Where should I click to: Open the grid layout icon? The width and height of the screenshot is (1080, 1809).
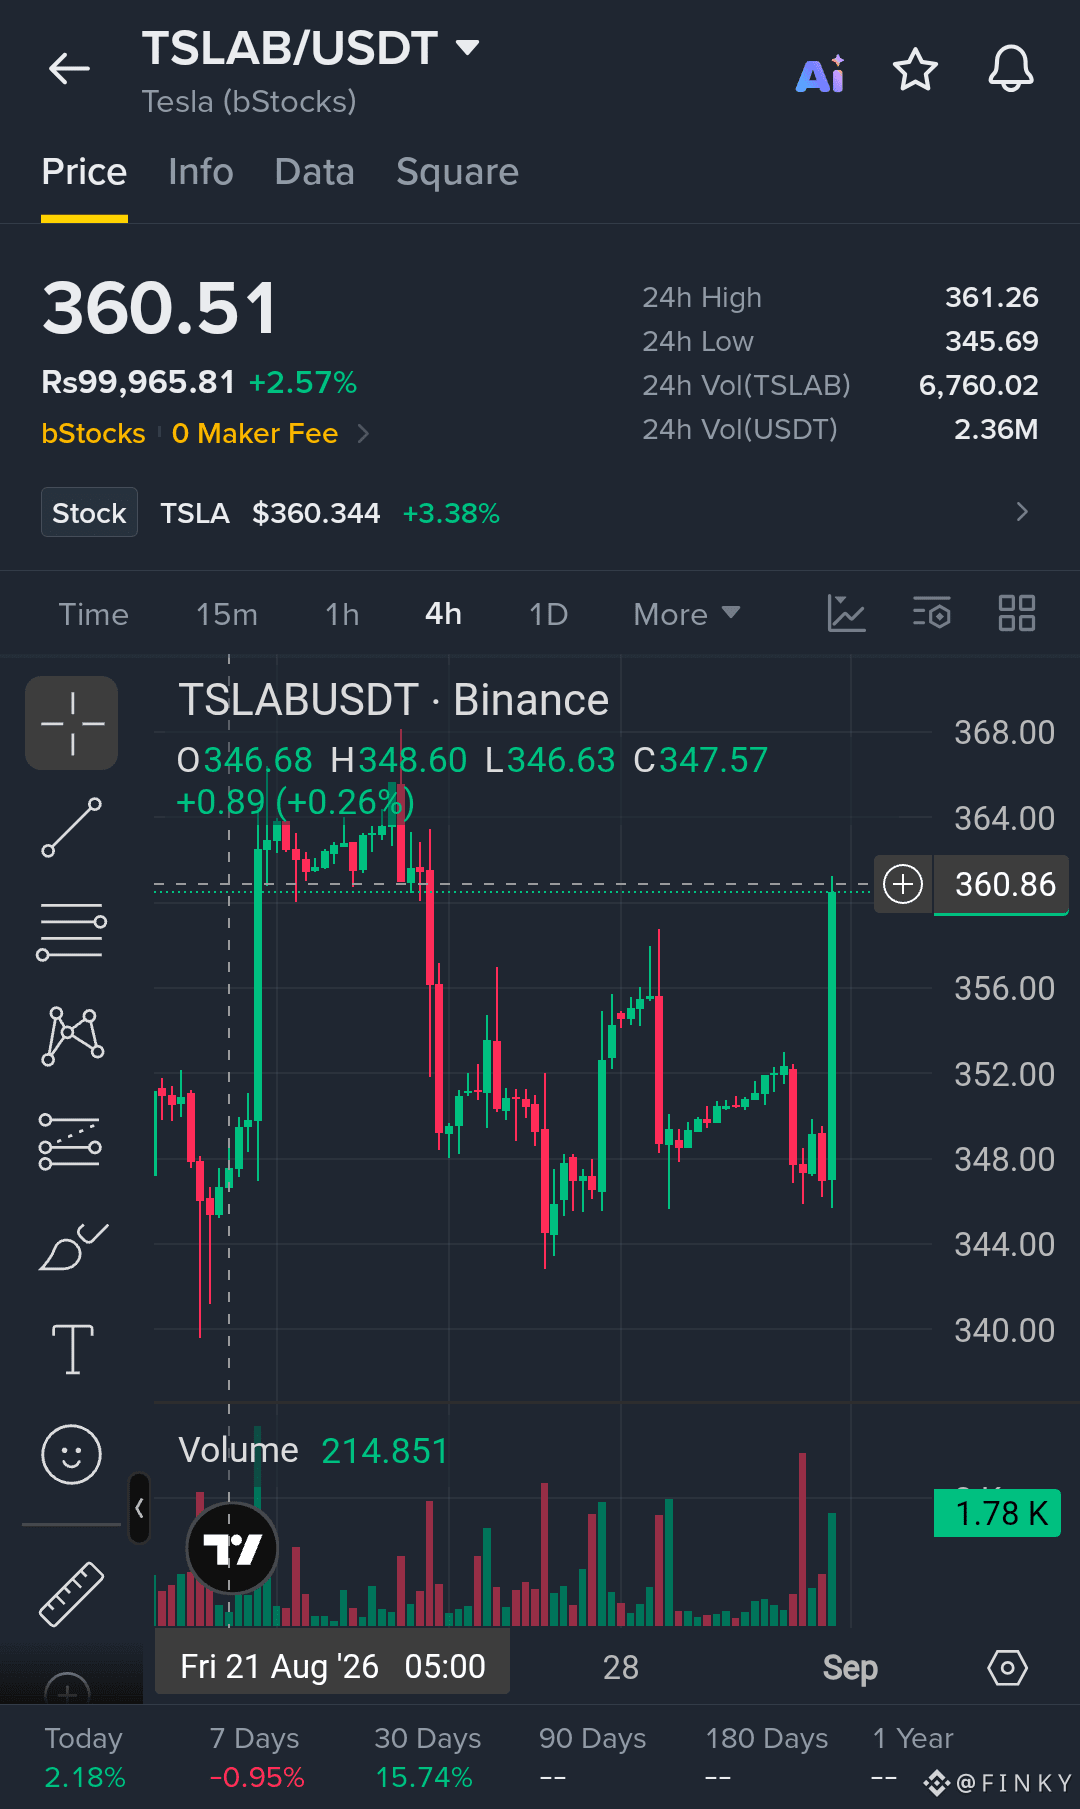tap(1017, 613)
